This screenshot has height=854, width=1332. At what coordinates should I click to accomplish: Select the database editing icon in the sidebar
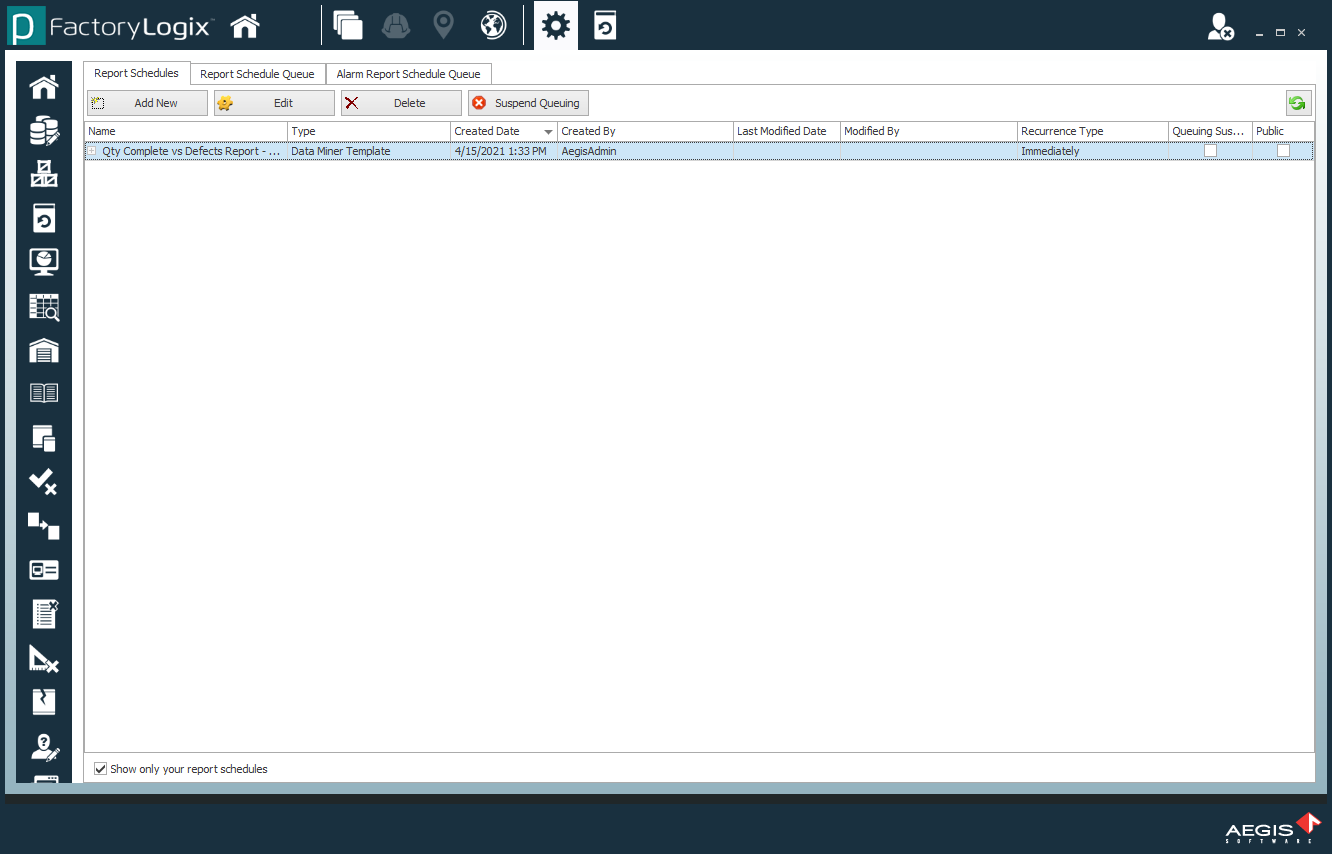(43, 128)
